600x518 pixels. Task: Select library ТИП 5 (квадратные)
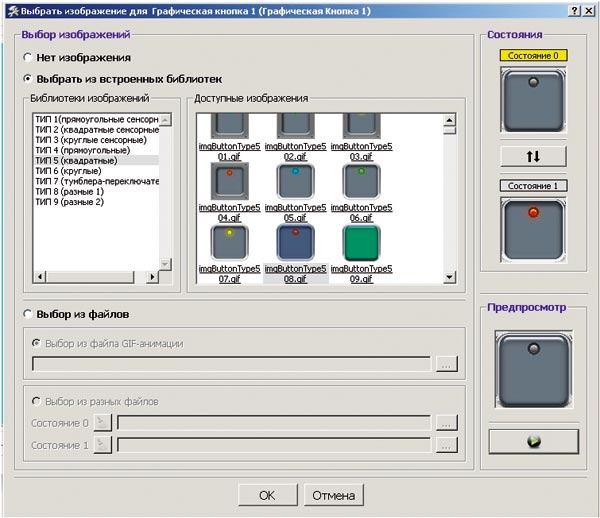96,161
